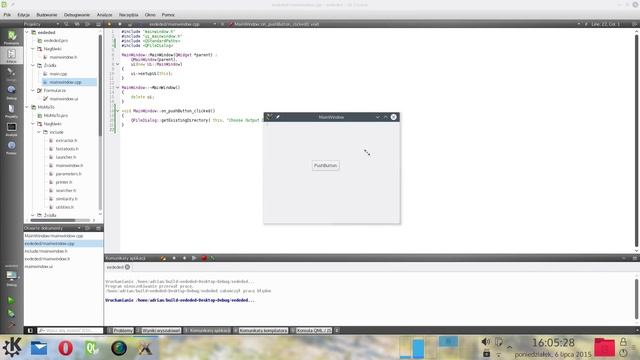Open the Narzędzia menu
This screenshot has height=360, width=640.
coord(129,15)
